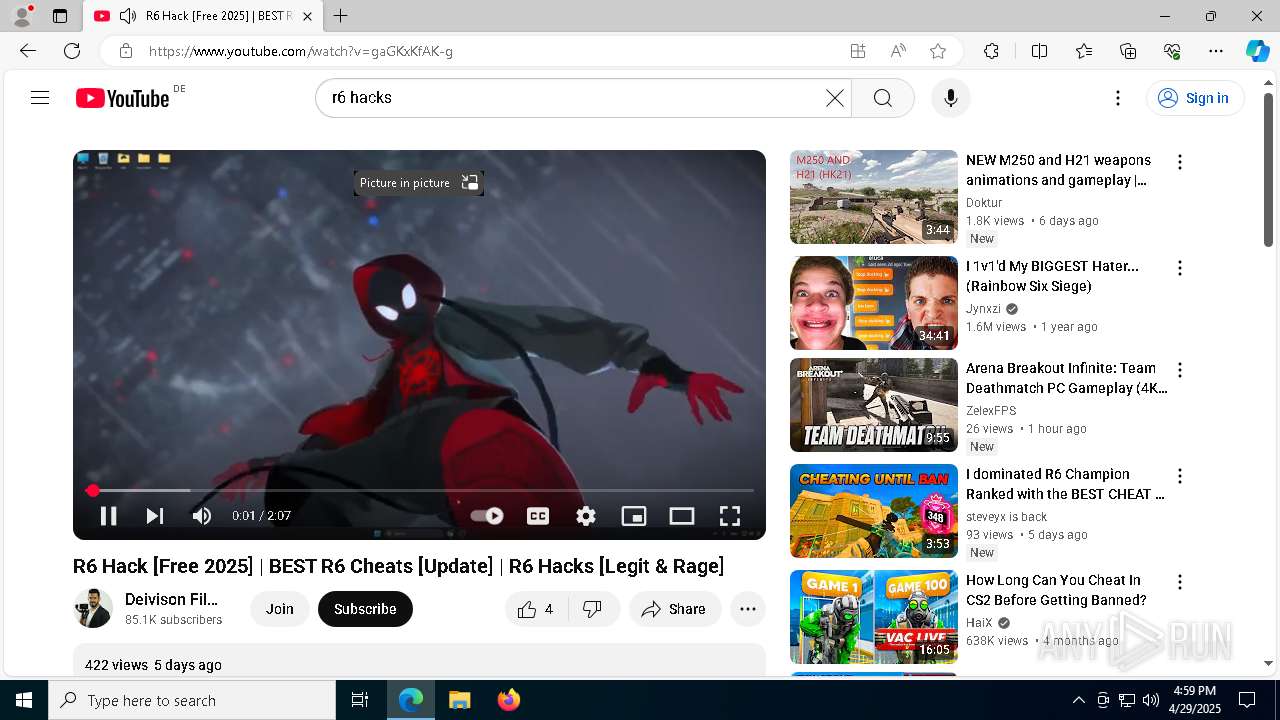Open YouTube settings three-dot menu

click(x=1118, y=98)
